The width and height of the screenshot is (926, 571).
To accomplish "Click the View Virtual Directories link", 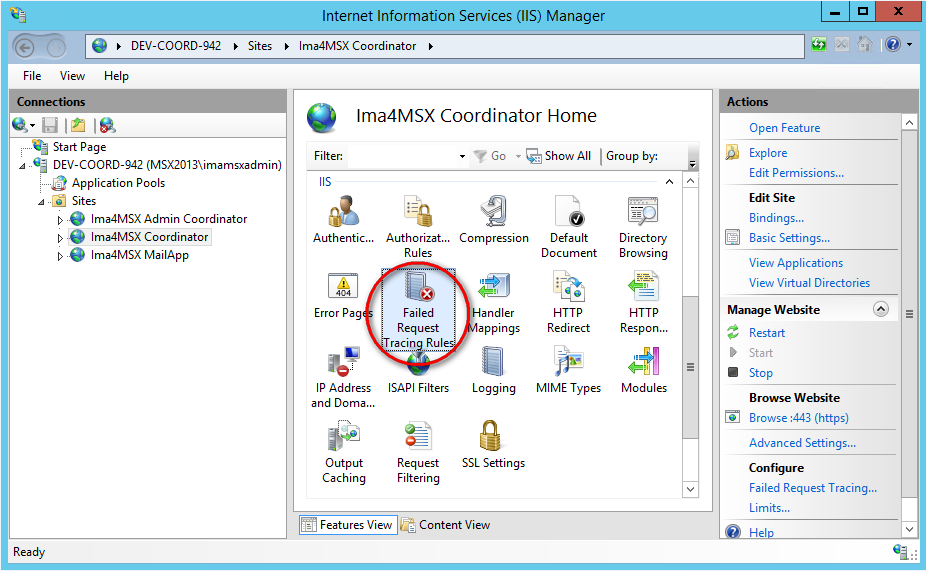I will point(809,282).
